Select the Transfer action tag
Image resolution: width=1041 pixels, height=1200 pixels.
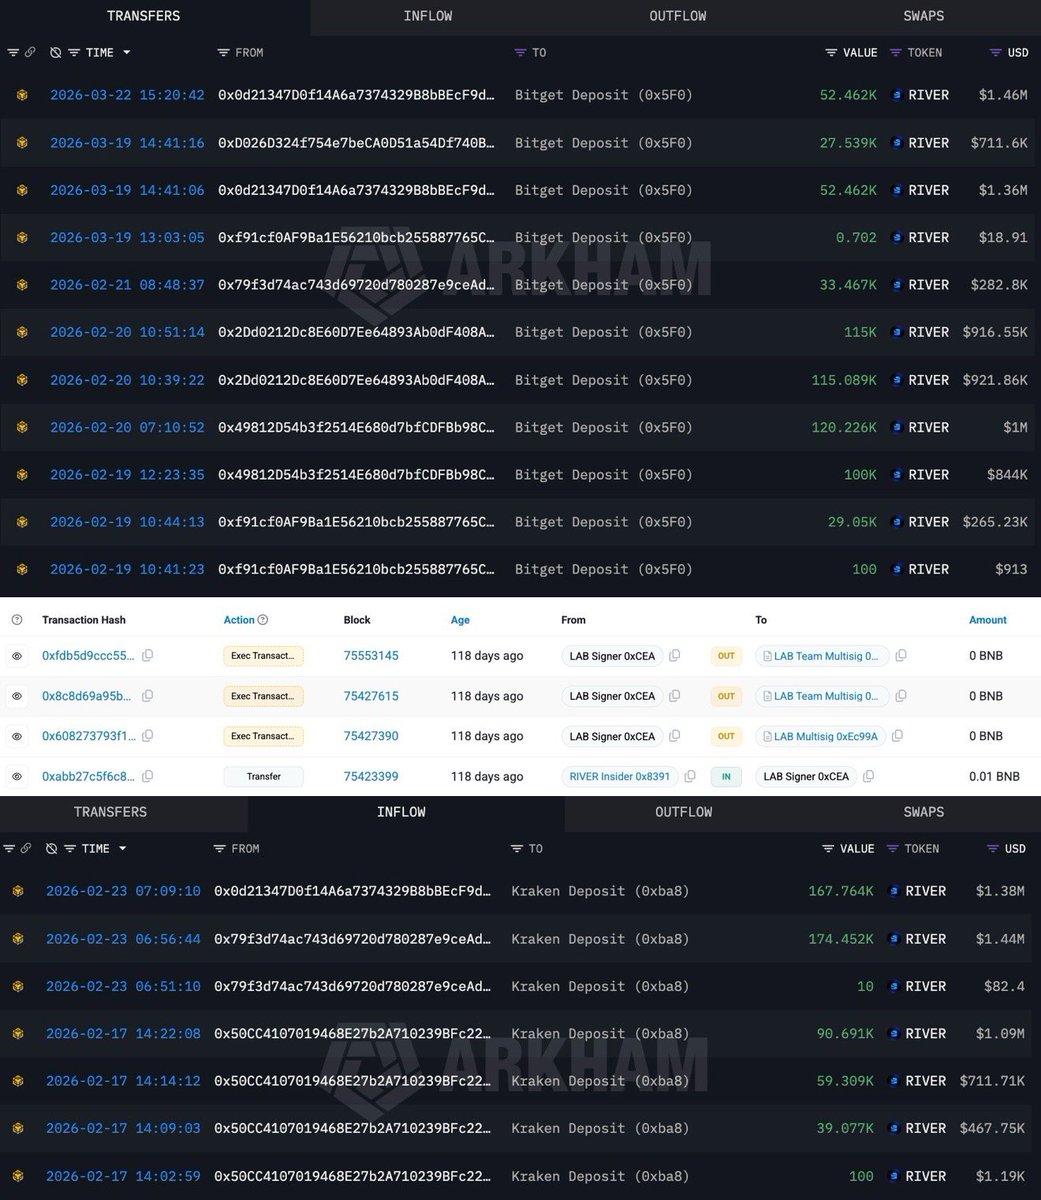pos(263,776)
